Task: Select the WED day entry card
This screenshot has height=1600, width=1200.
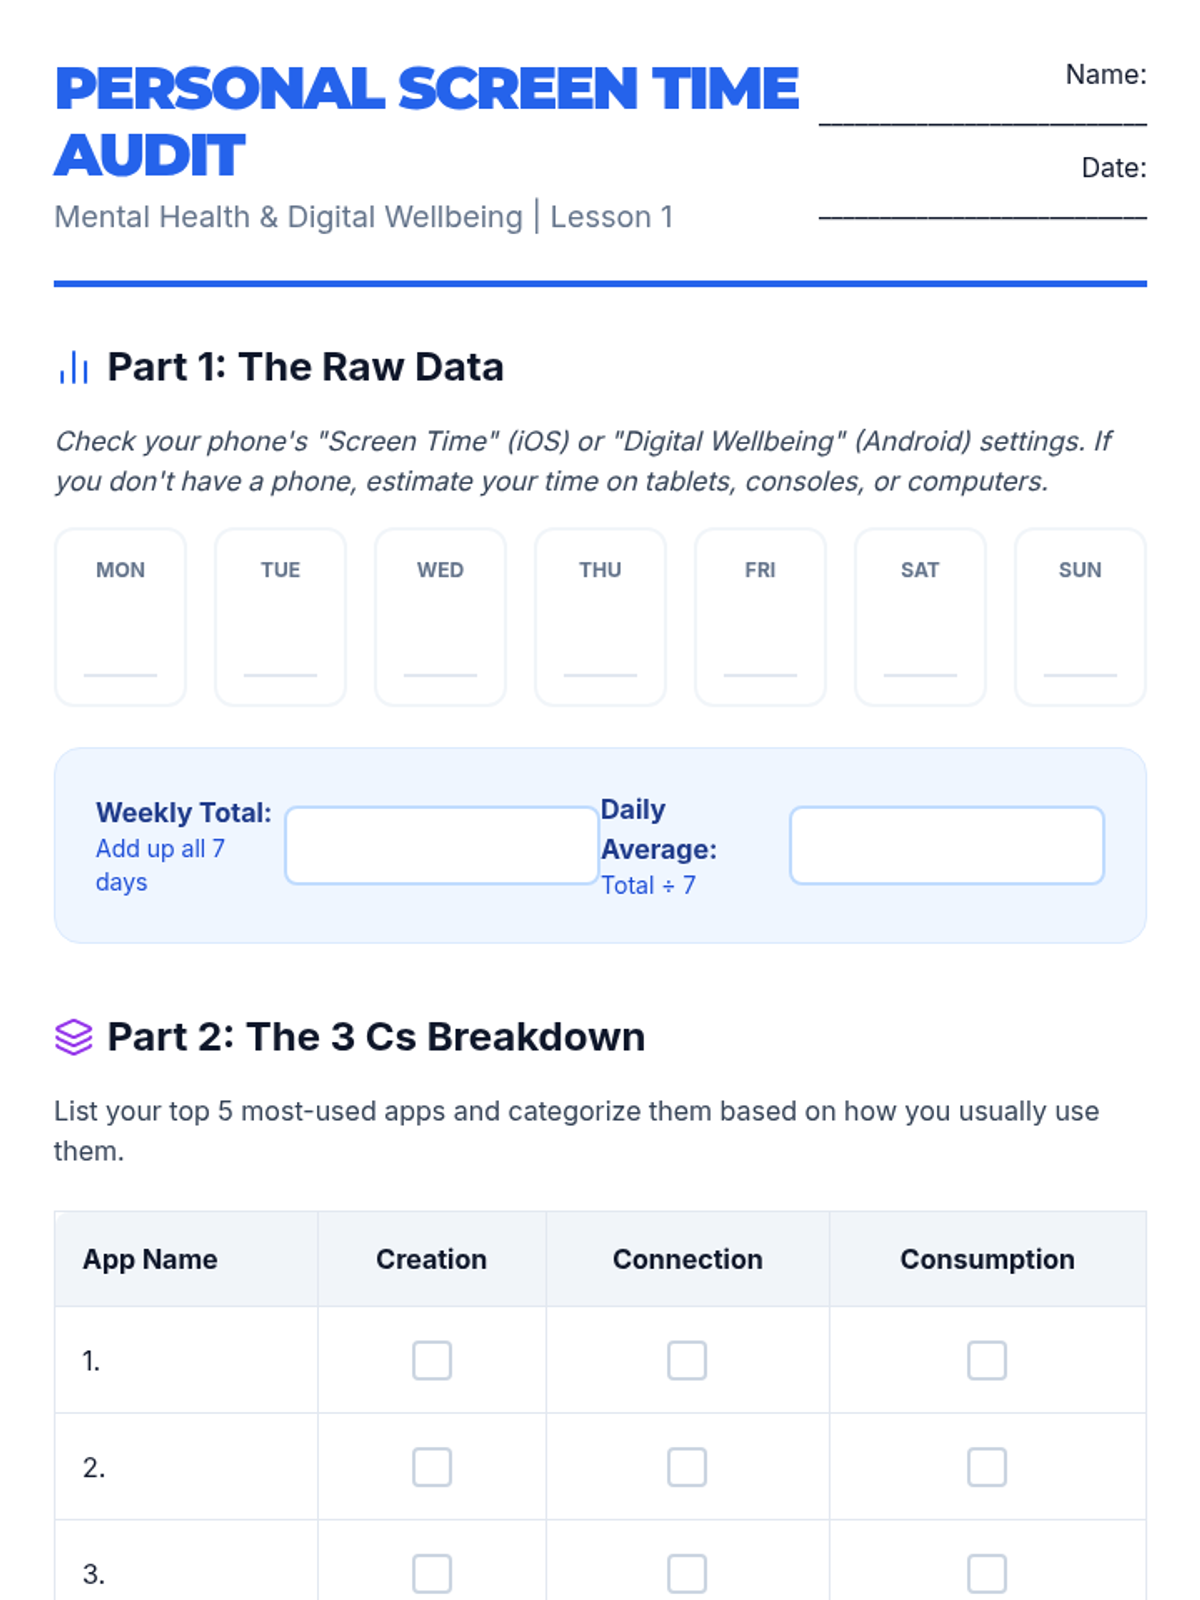Action: click(x=440, y=618)
